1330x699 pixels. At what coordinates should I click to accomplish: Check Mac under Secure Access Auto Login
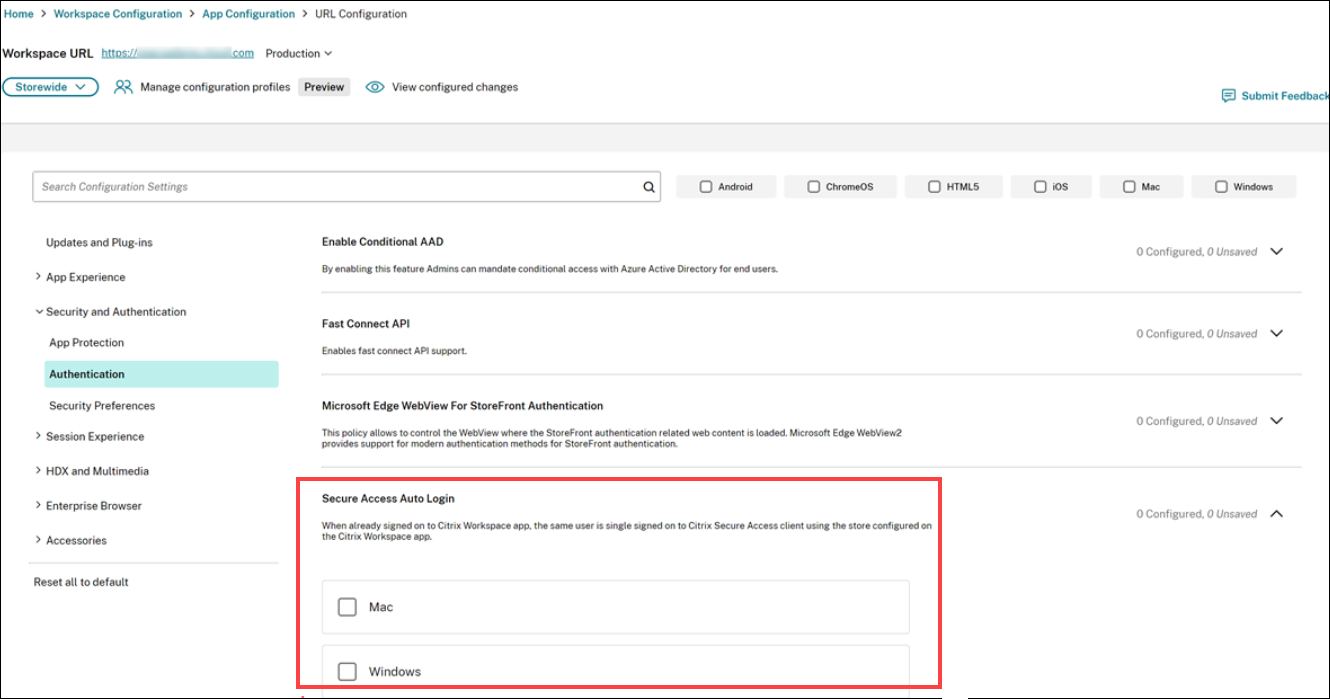(x=347, y=607)
